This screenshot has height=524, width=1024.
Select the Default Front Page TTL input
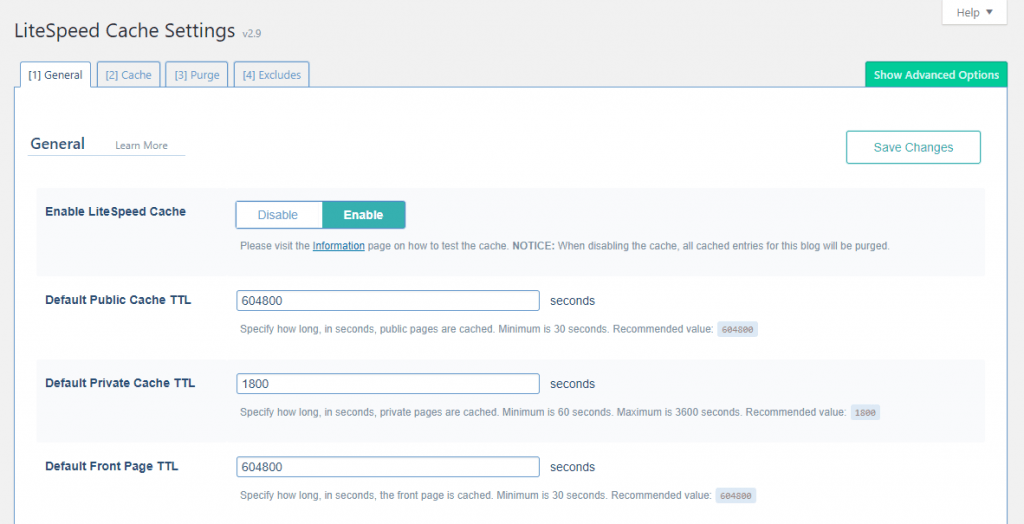[388, 467]
